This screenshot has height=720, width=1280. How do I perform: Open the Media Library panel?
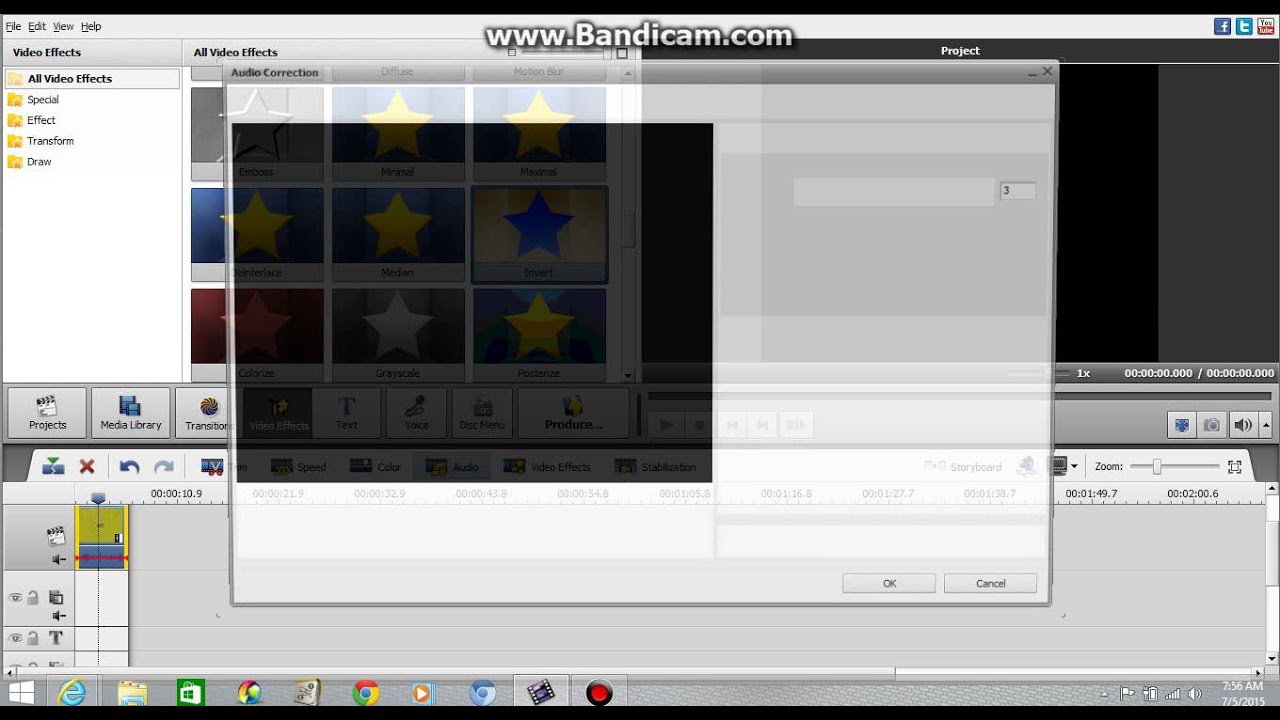coord(130,413)
